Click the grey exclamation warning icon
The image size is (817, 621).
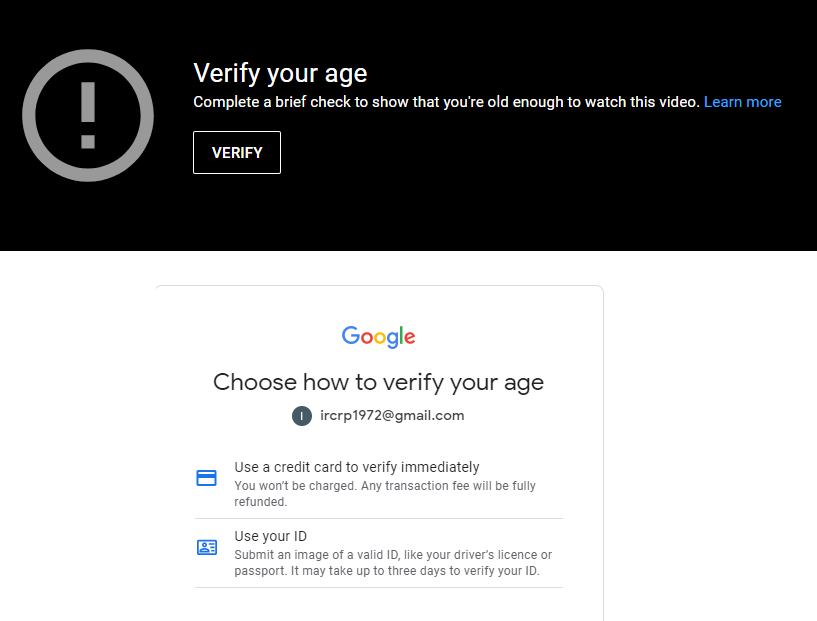88,115
